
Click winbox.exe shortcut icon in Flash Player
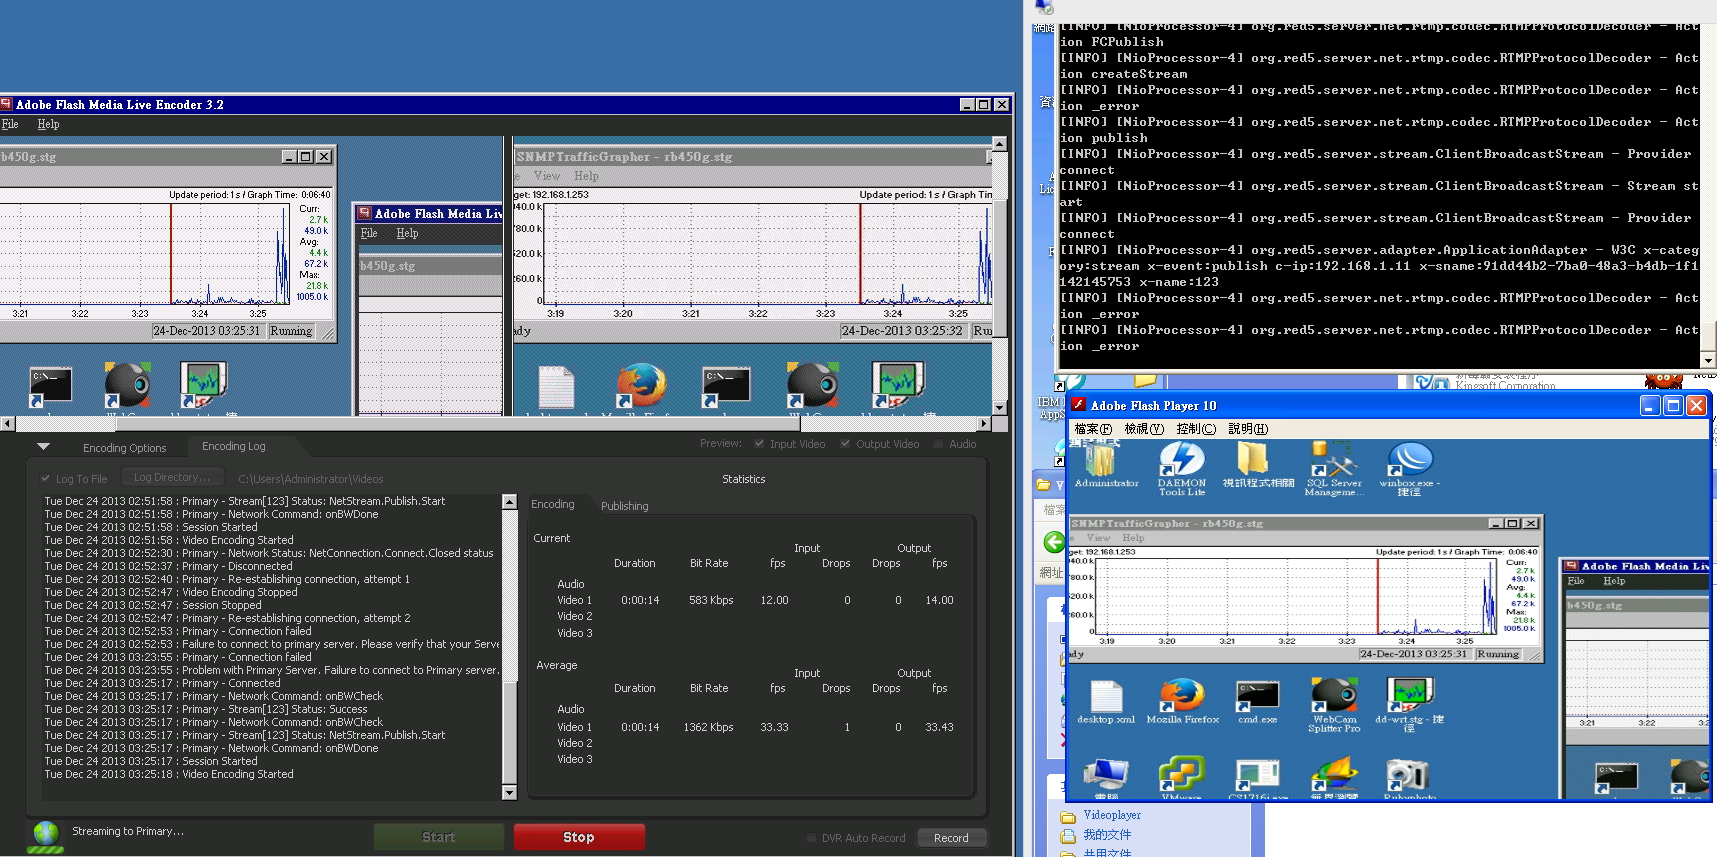coord(1408,459)
